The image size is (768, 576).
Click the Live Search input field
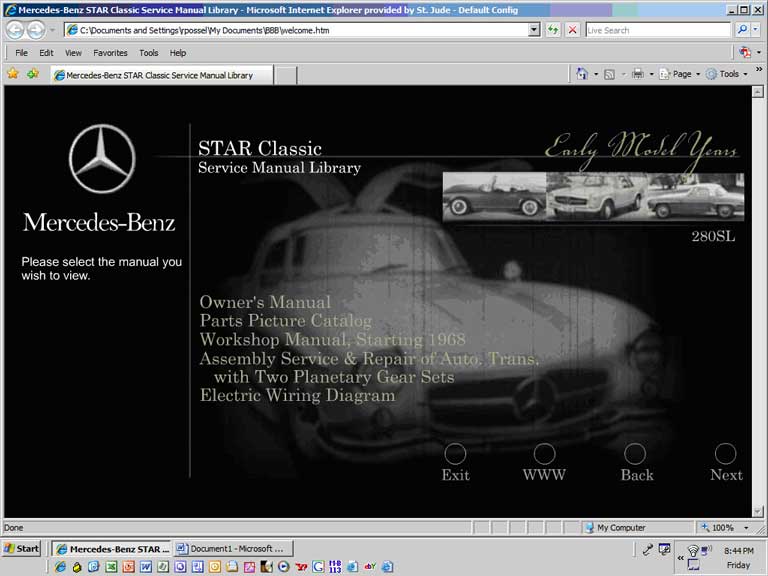tap(658, 30)
